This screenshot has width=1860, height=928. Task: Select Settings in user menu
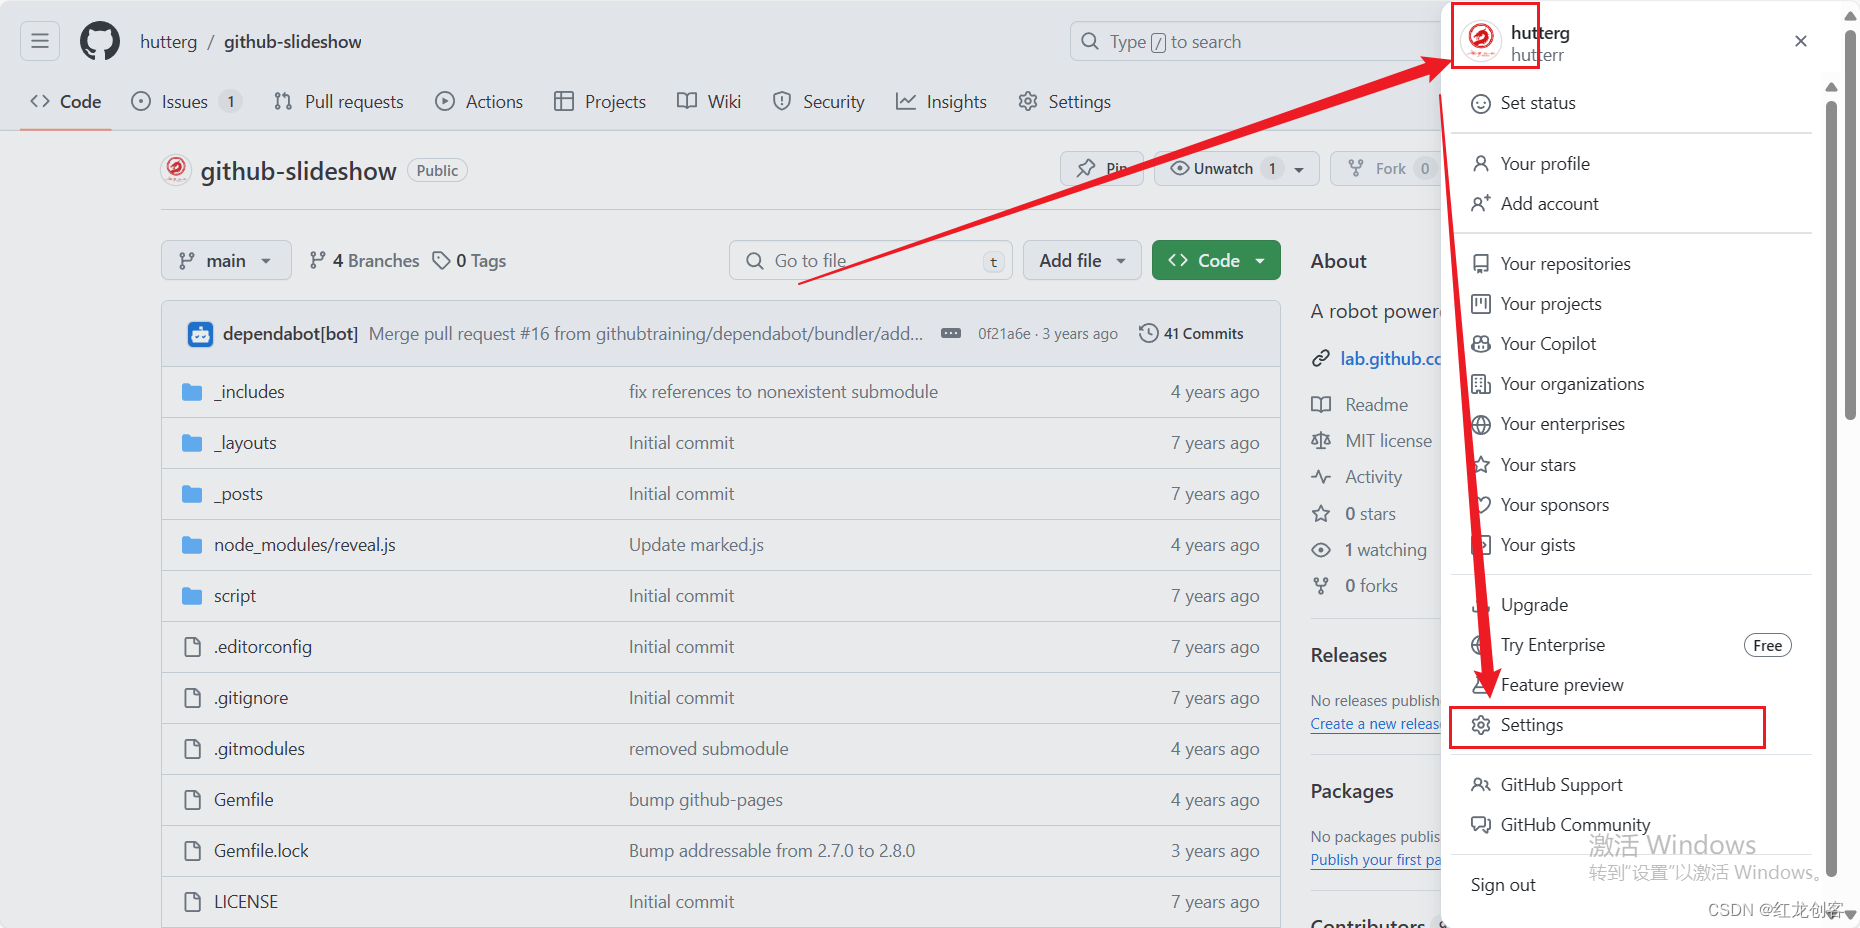pyautogui.click(x=1631, y=725)
